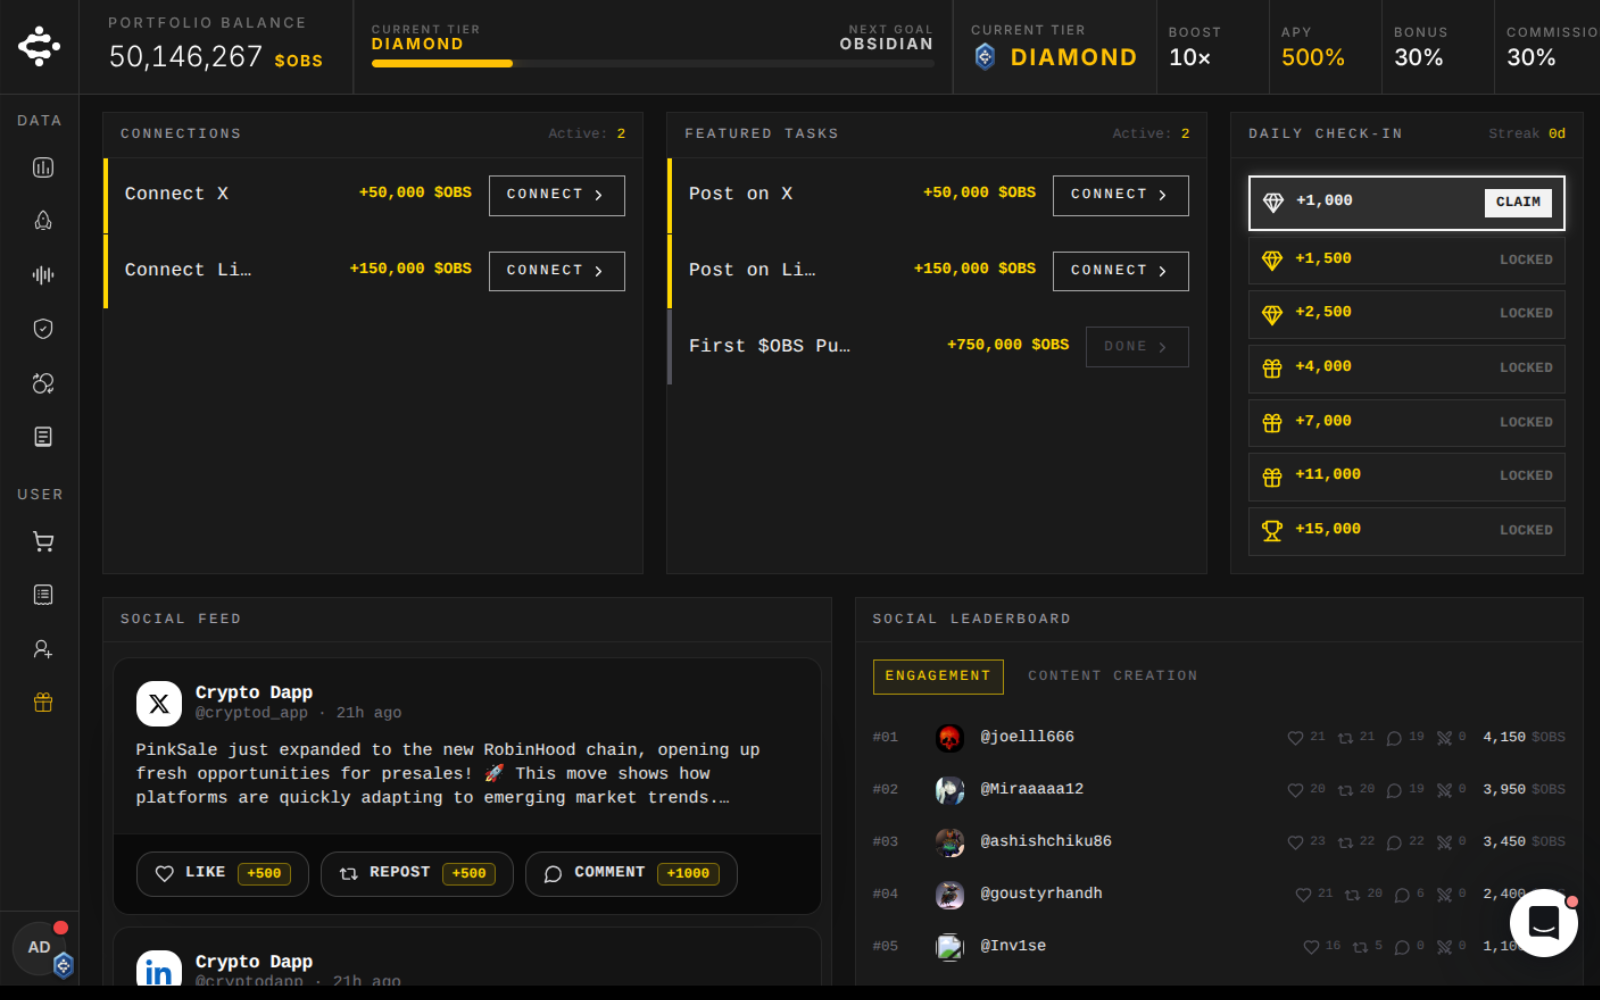Screen dimensions: 1600x1000
Task: Click the Obsidian next goal label
Action: pos(886,44)
